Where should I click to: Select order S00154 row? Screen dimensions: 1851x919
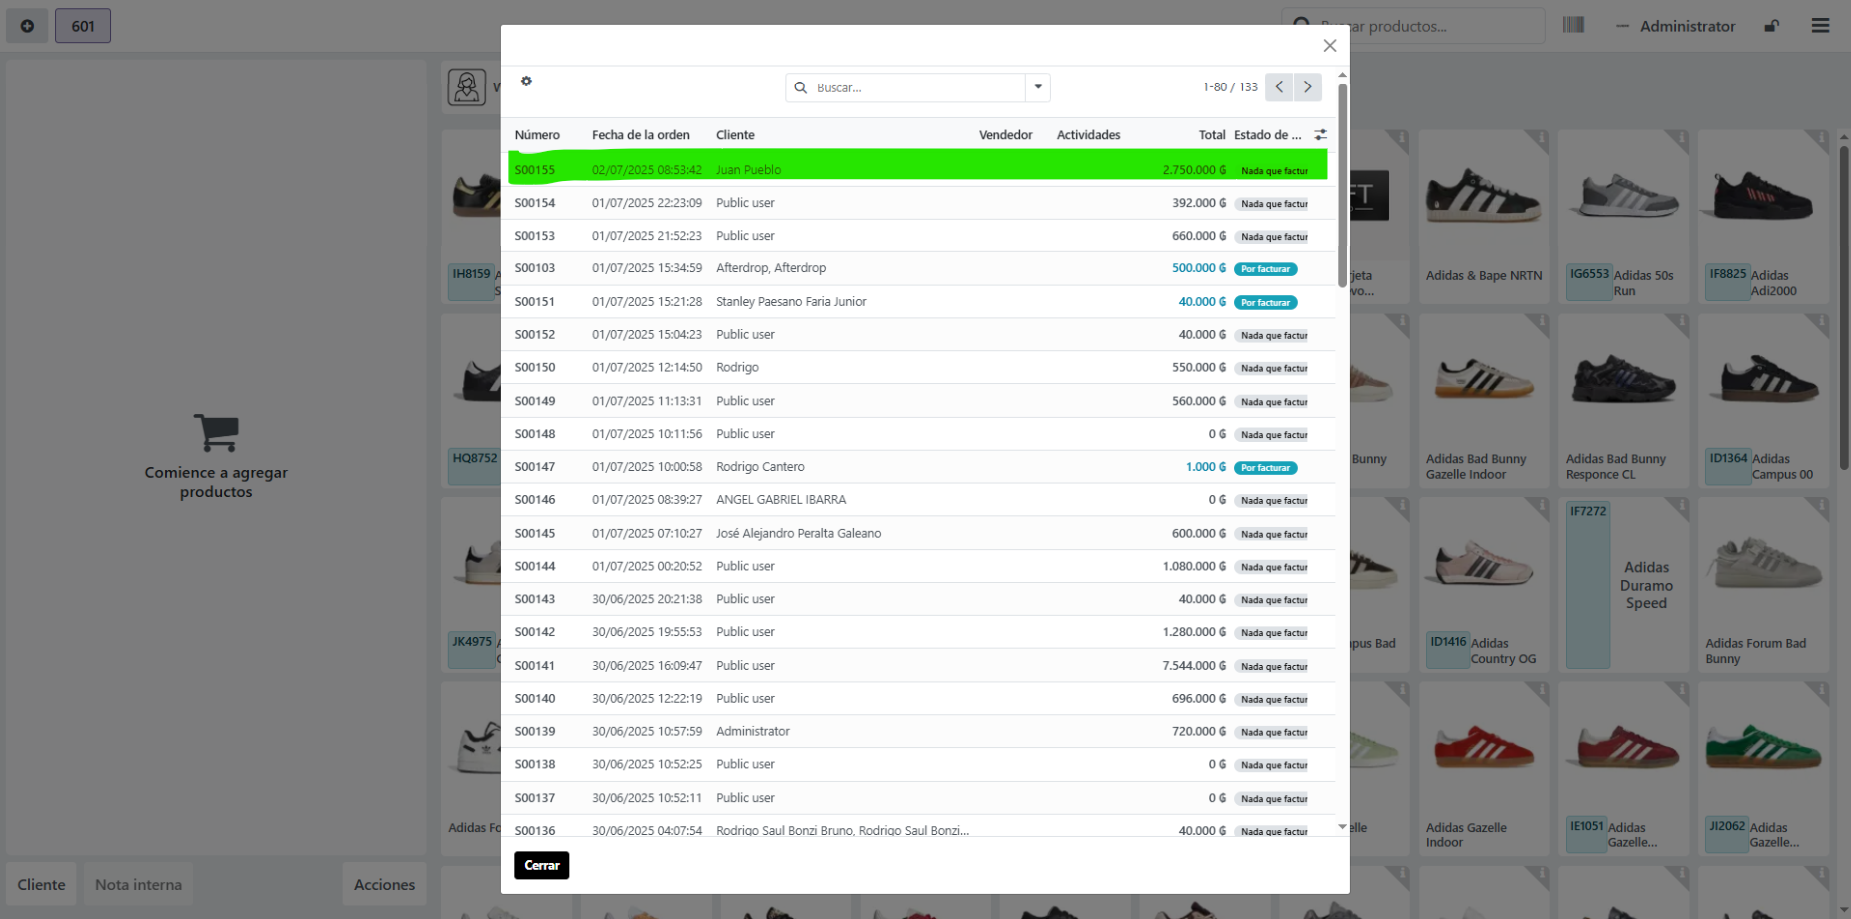click(918, 203)
